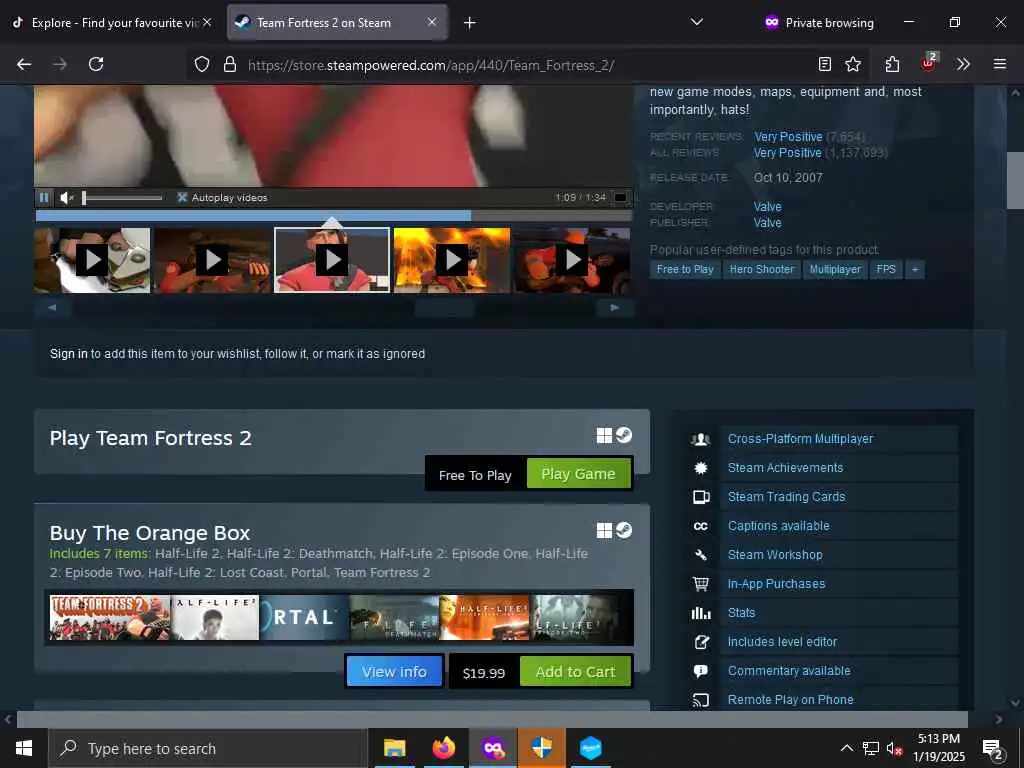Play the second trailer thumbnail with shotgun
The height and width of the screenshot is (768, 1024).
[x=212, y=260]
